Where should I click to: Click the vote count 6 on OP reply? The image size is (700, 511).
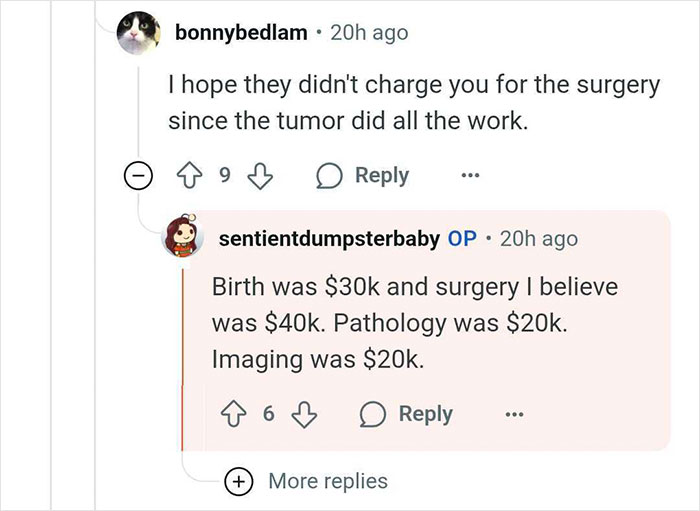269,414
